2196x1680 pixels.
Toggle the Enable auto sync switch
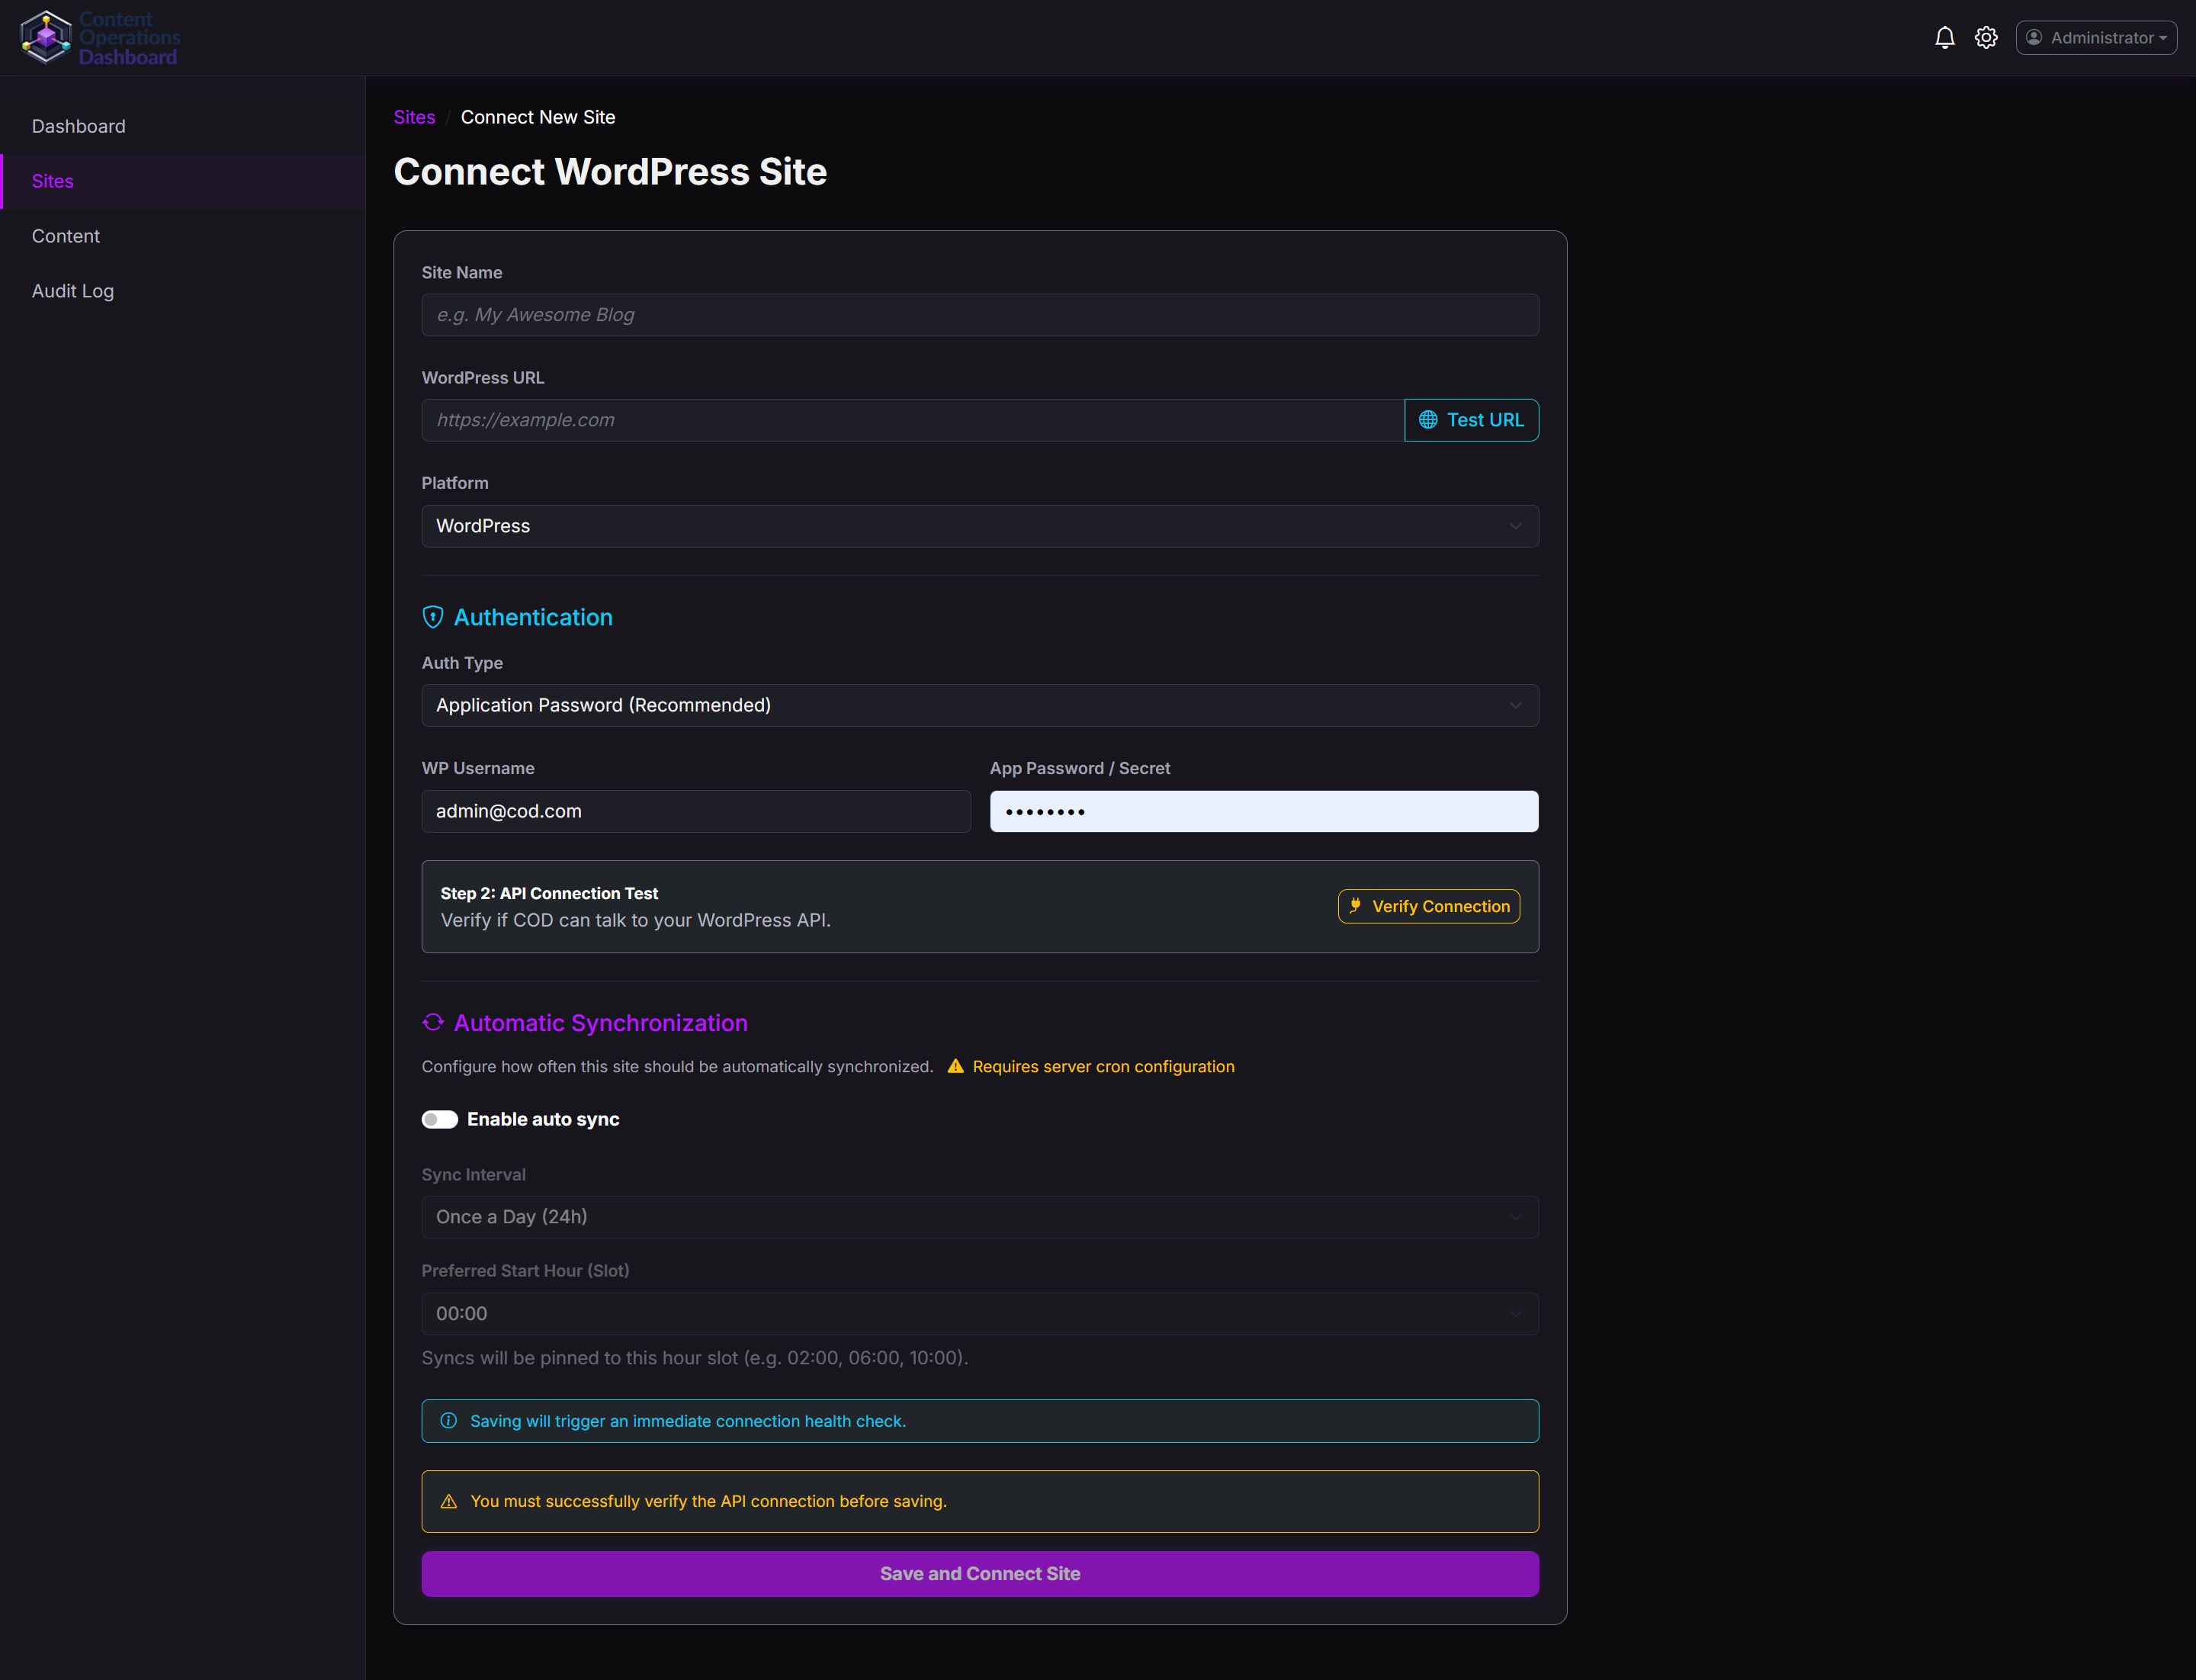click(x=440, y=1119)
